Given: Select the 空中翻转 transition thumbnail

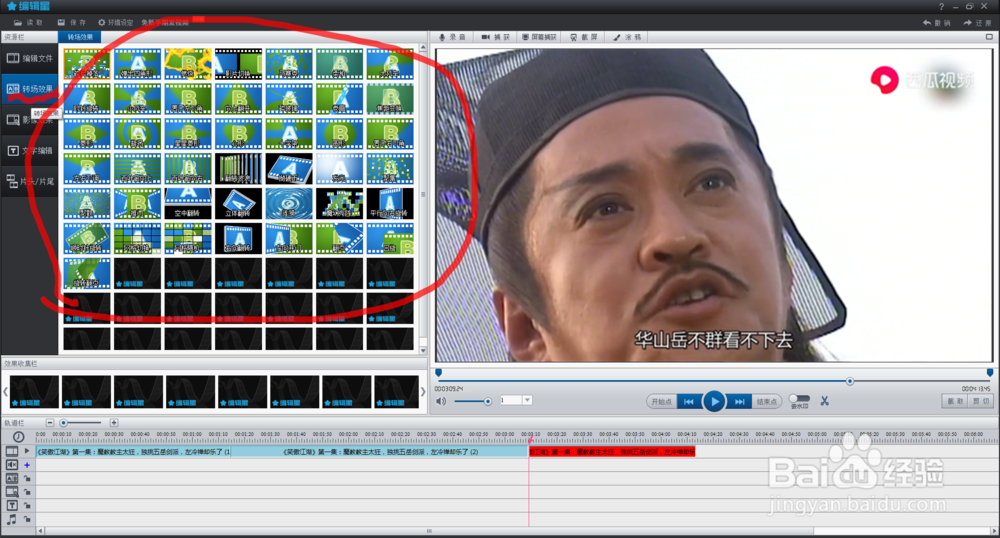Looking at the screenshot, I should [188, 203].
